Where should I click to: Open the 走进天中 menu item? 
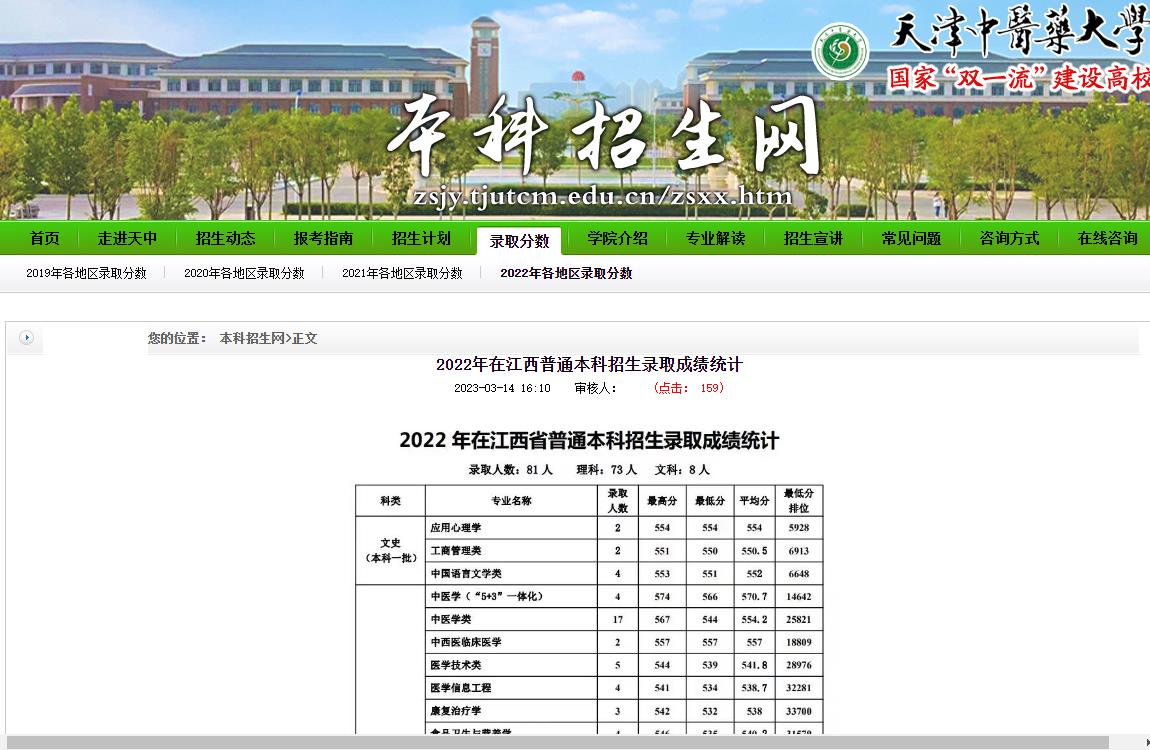point(128,238)
